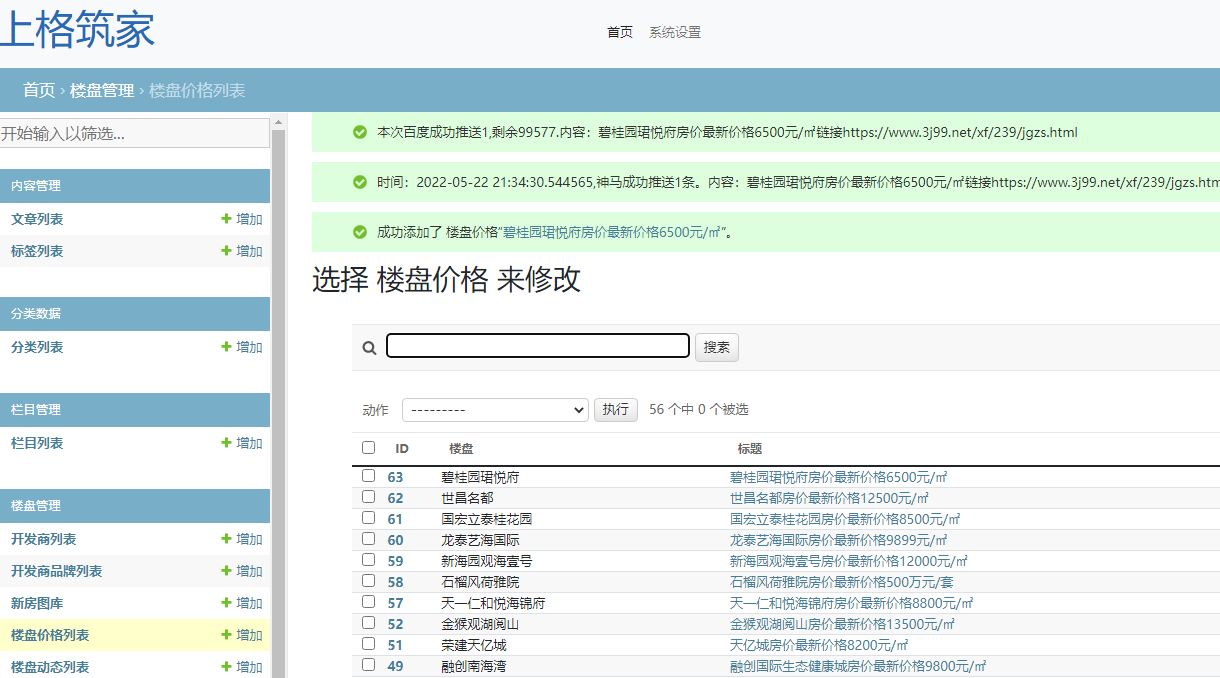The image size is (1220, 678).
Task: Click the green plus icon beside 标签列表
Action: (227, 251)
